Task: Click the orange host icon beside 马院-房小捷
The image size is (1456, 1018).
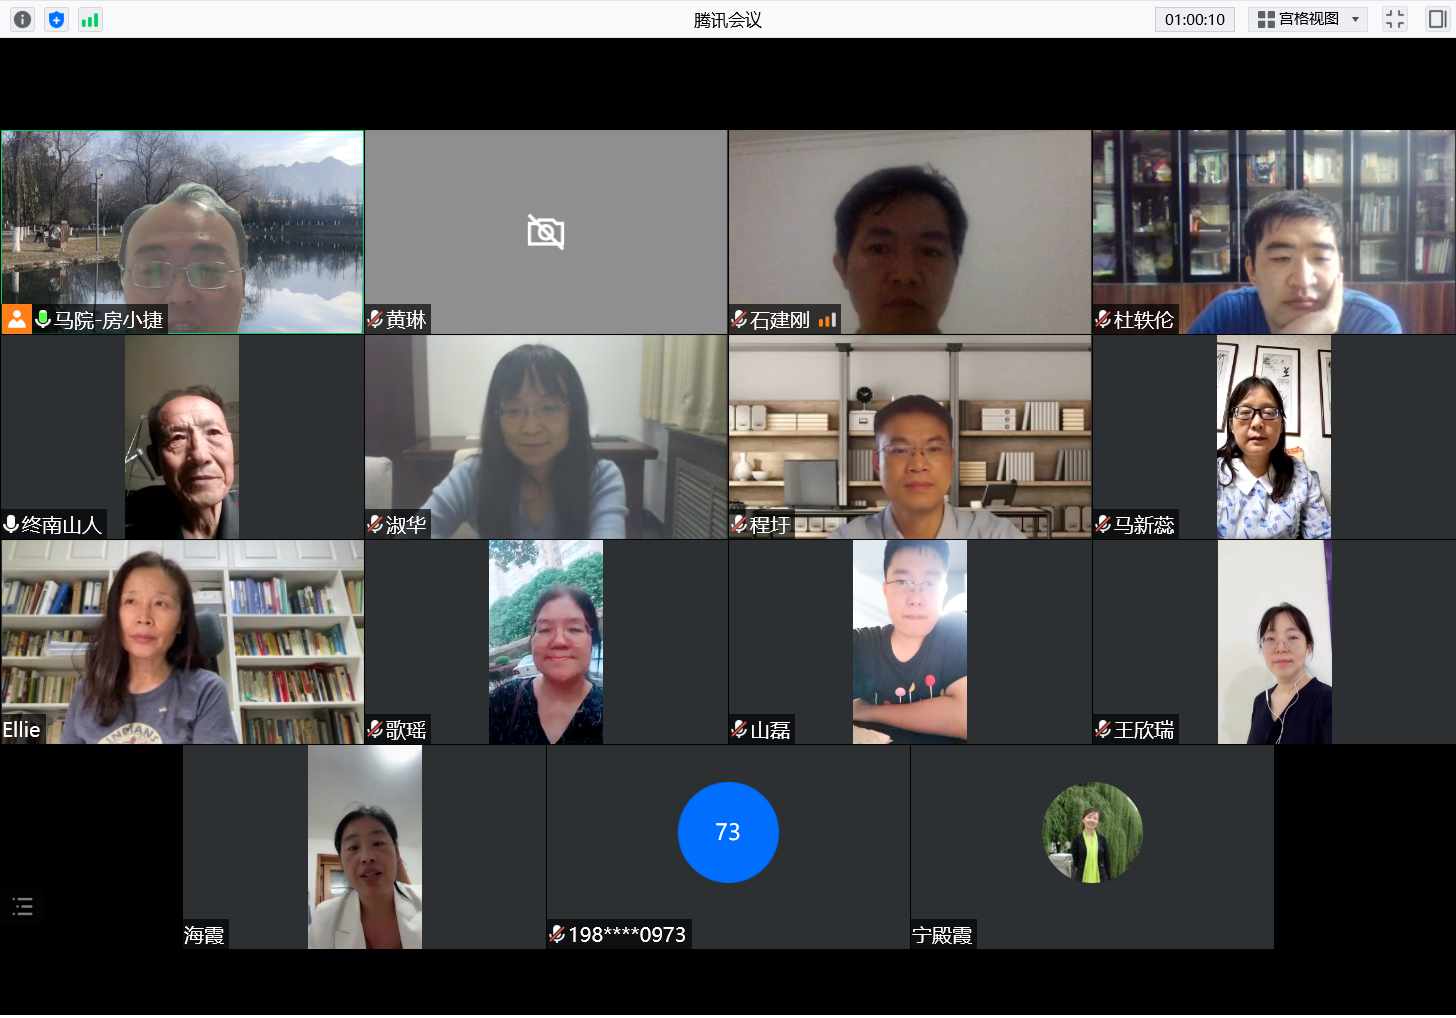Action: tap(17, 319)
